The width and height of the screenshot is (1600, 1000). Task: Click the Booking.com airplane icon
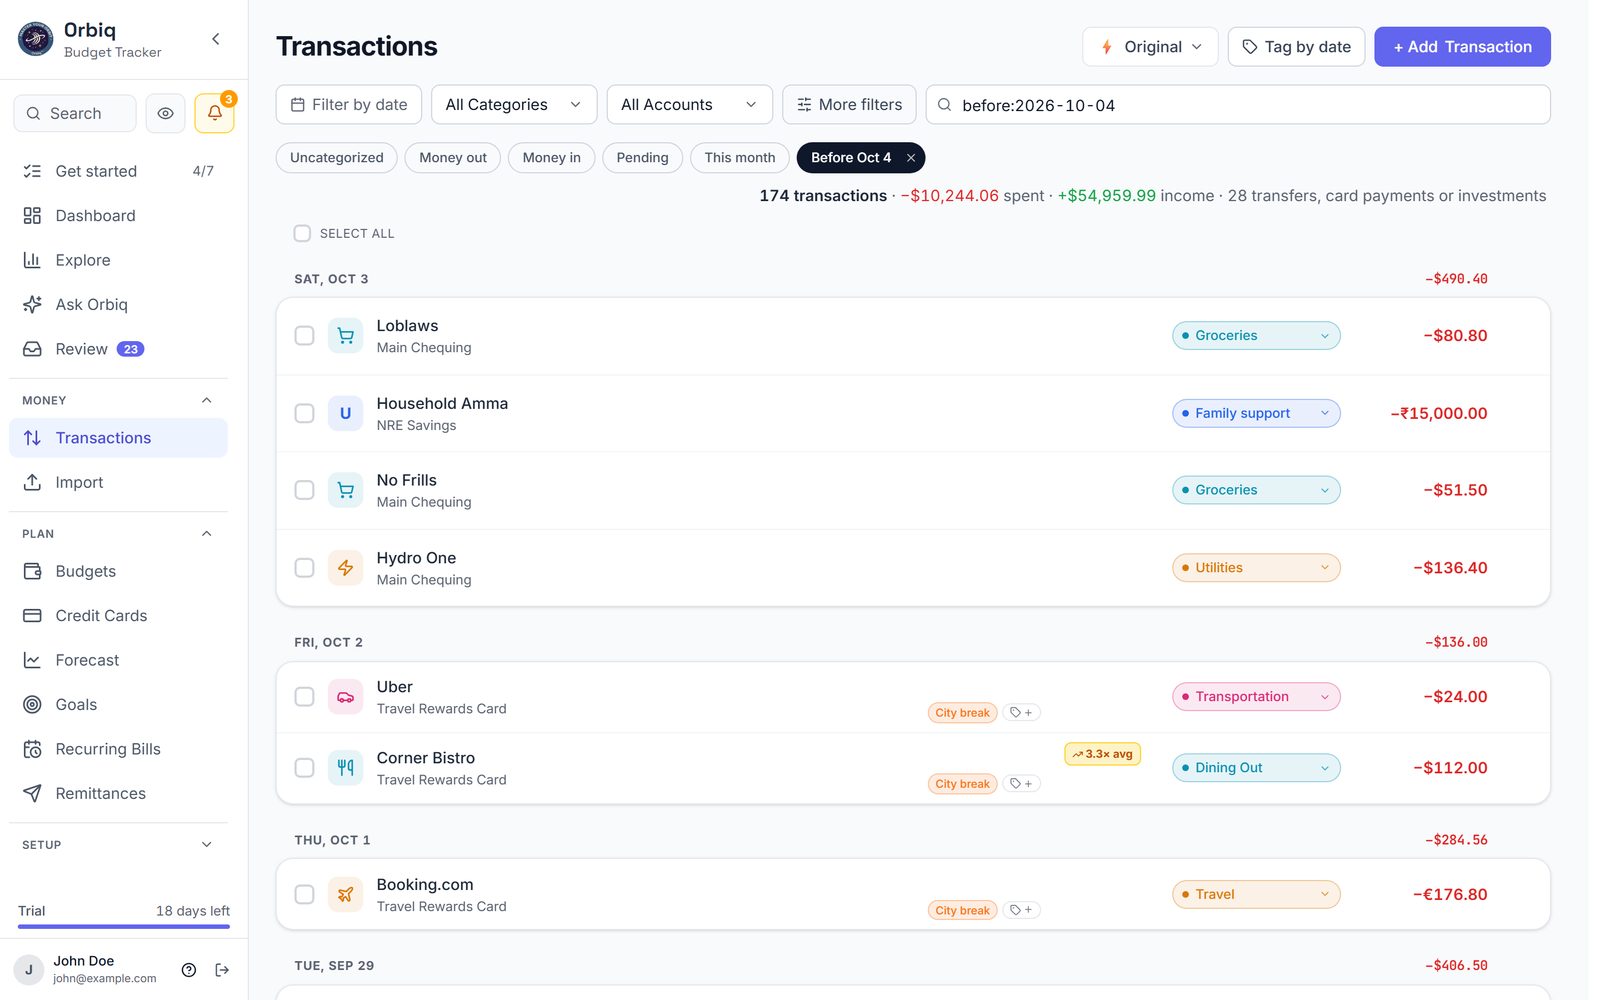345,895
